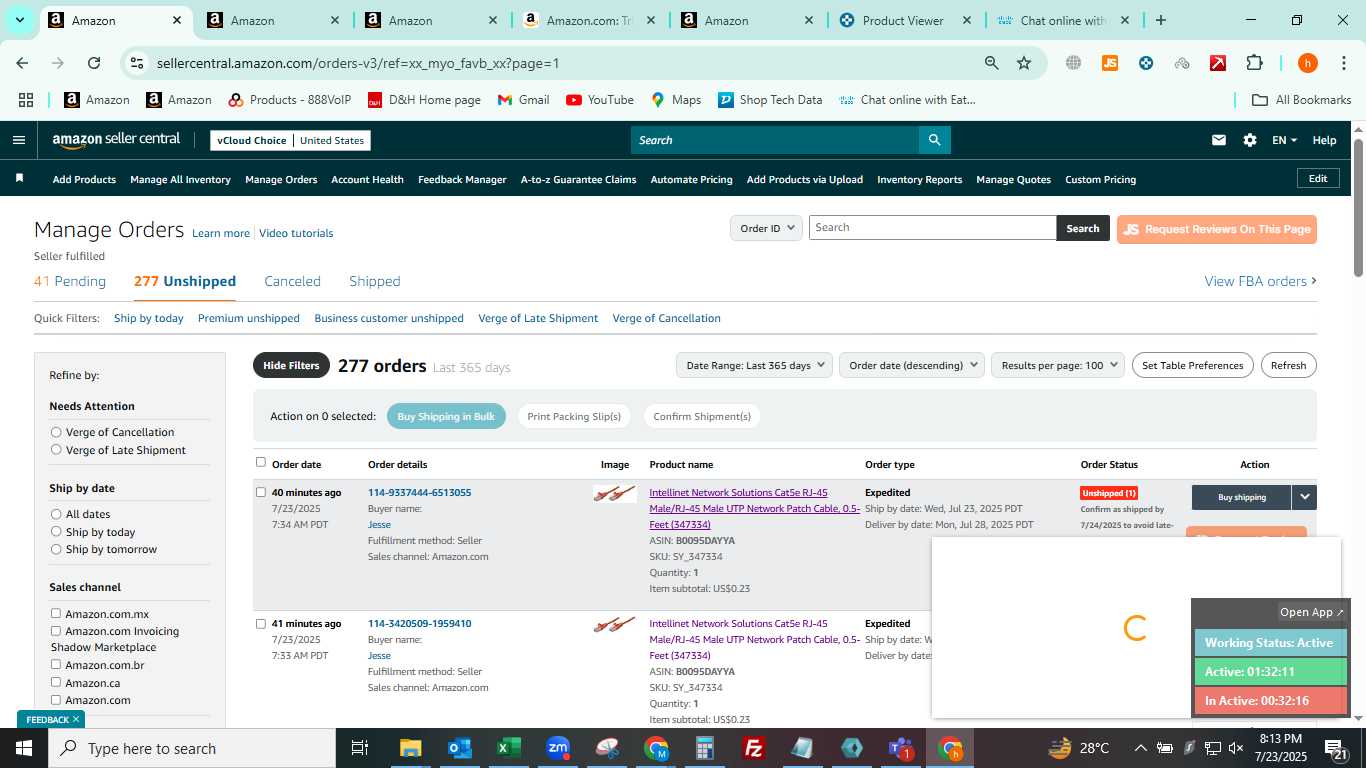The height and width of the screenshot is (768, 1366).
Task: Click the Windows Start button
Action: [x=23, y=748]
